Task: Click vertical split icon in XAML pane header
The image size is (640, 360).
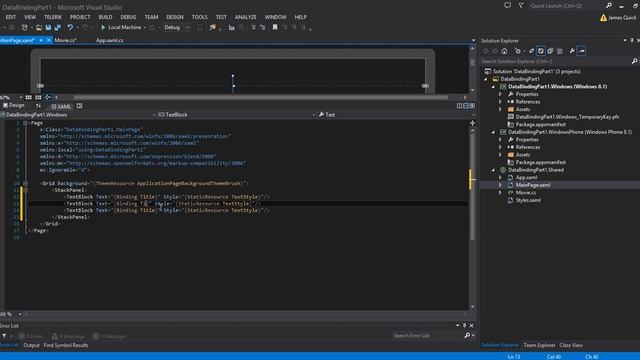Action: click(459, 106)
